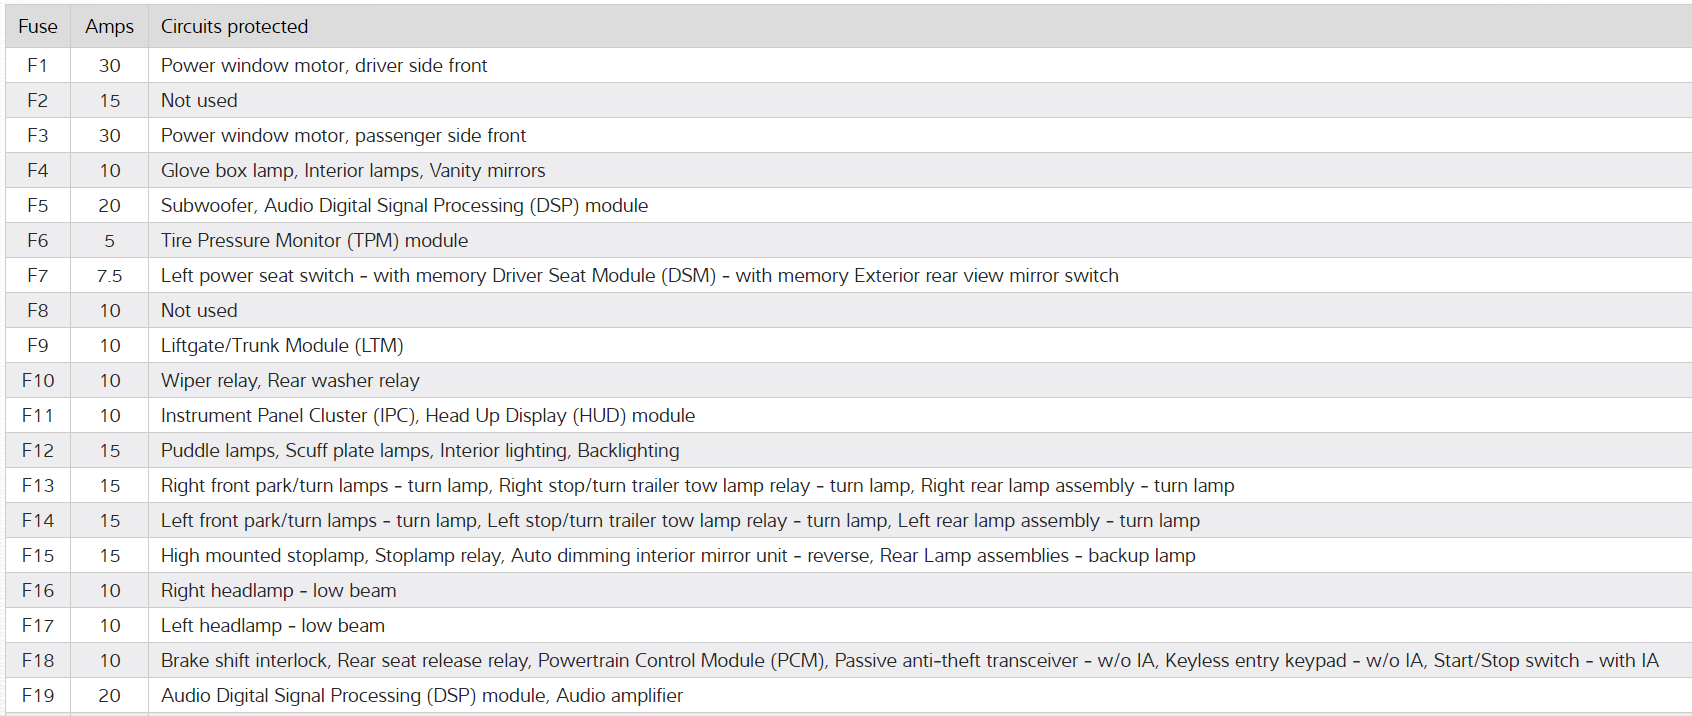Click the "Amps" column header
Image resolution: width=1692 pixels, height=716 pixels.
point(109,27)
